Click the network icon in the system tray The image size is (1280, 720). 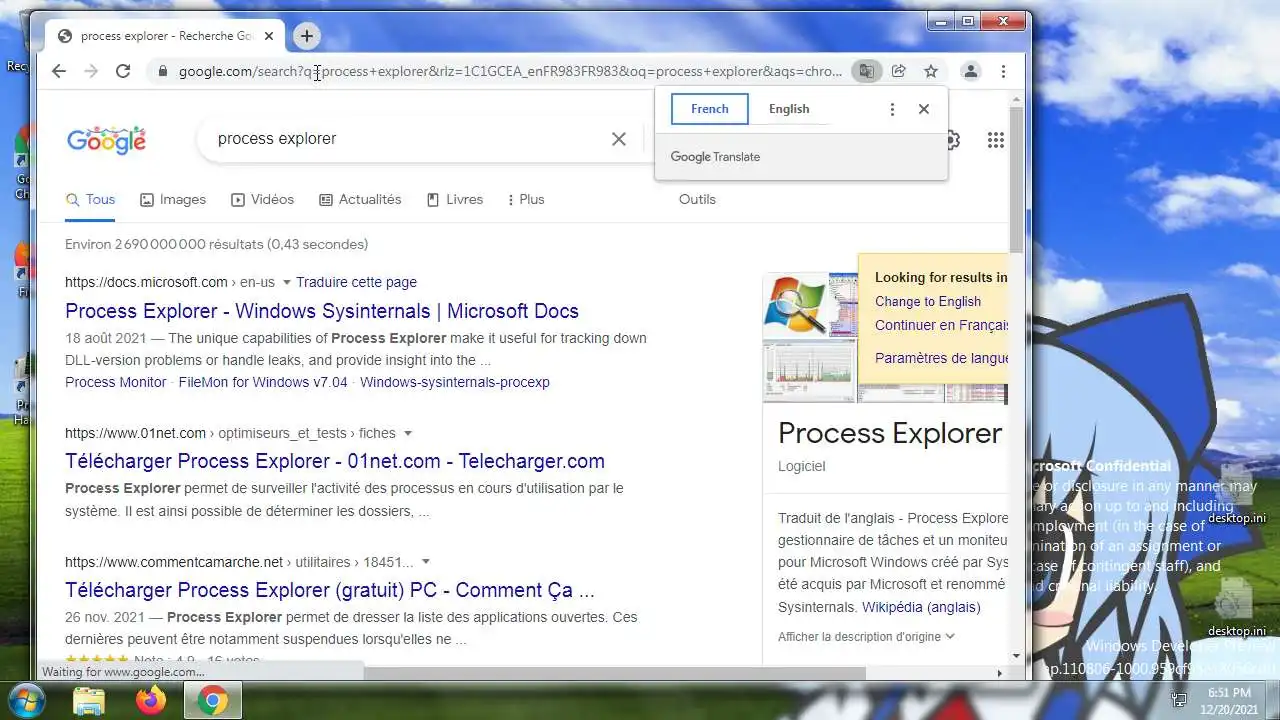coord(1179,700)
